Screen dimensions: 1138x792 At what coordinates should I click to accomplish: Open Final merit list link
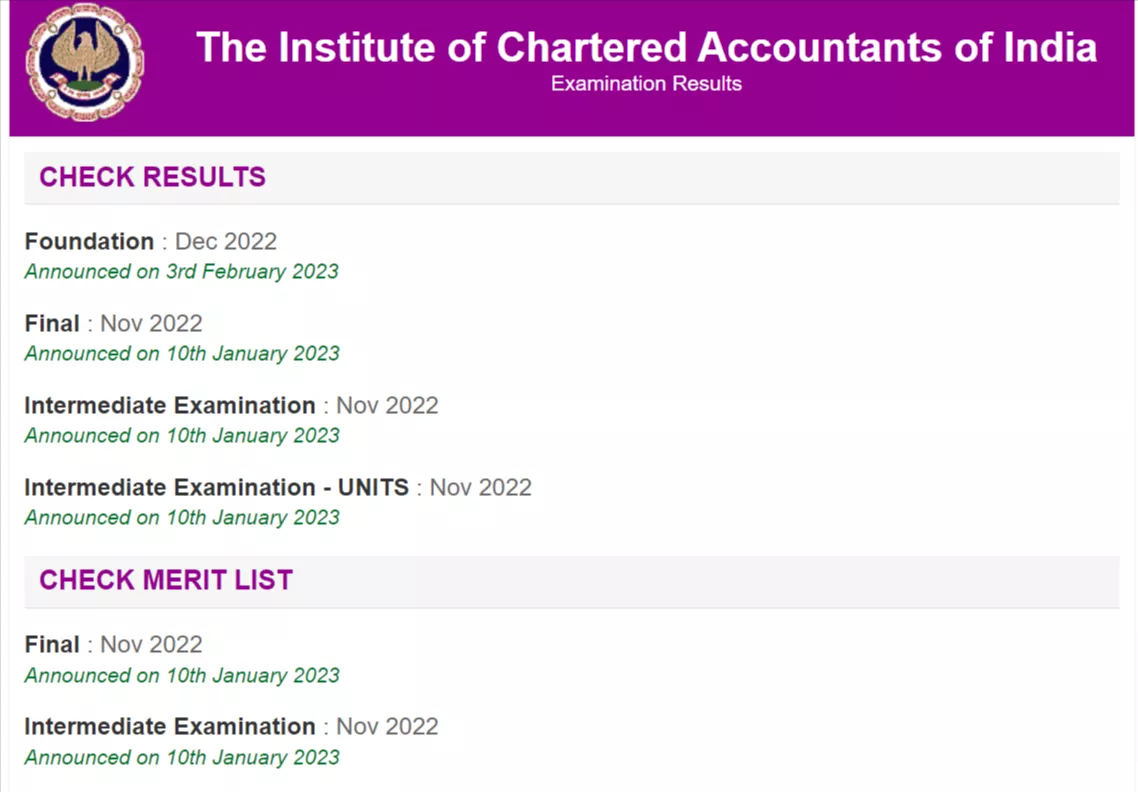52,644
